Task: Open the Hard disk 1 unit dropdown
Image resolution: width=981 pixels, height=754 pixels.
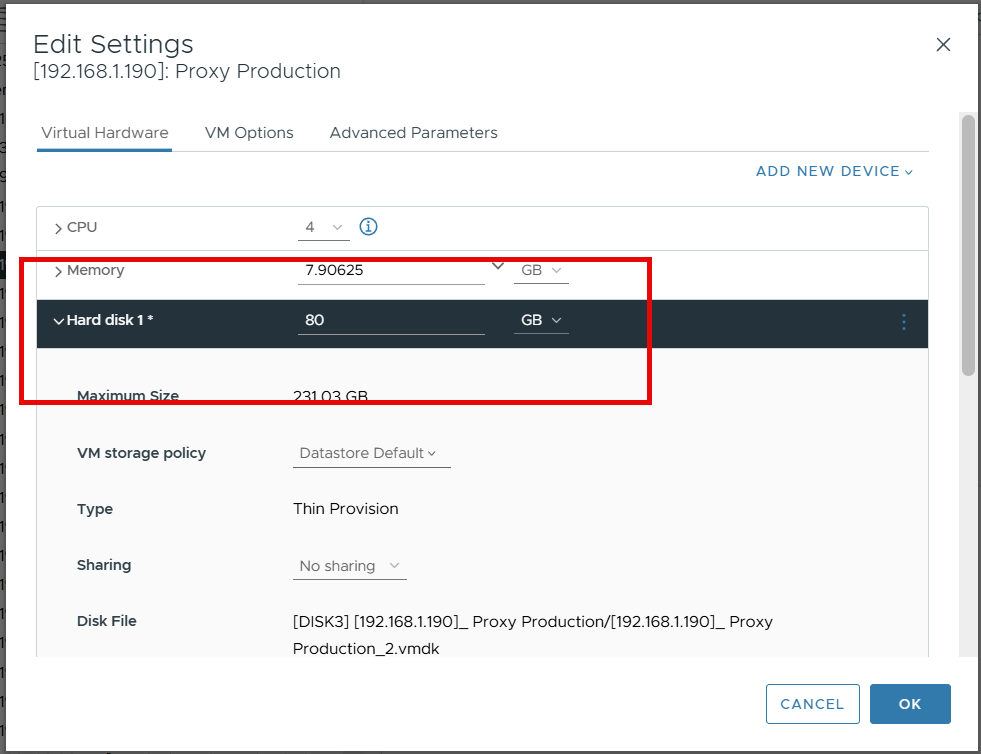Action: click(541, 320)
